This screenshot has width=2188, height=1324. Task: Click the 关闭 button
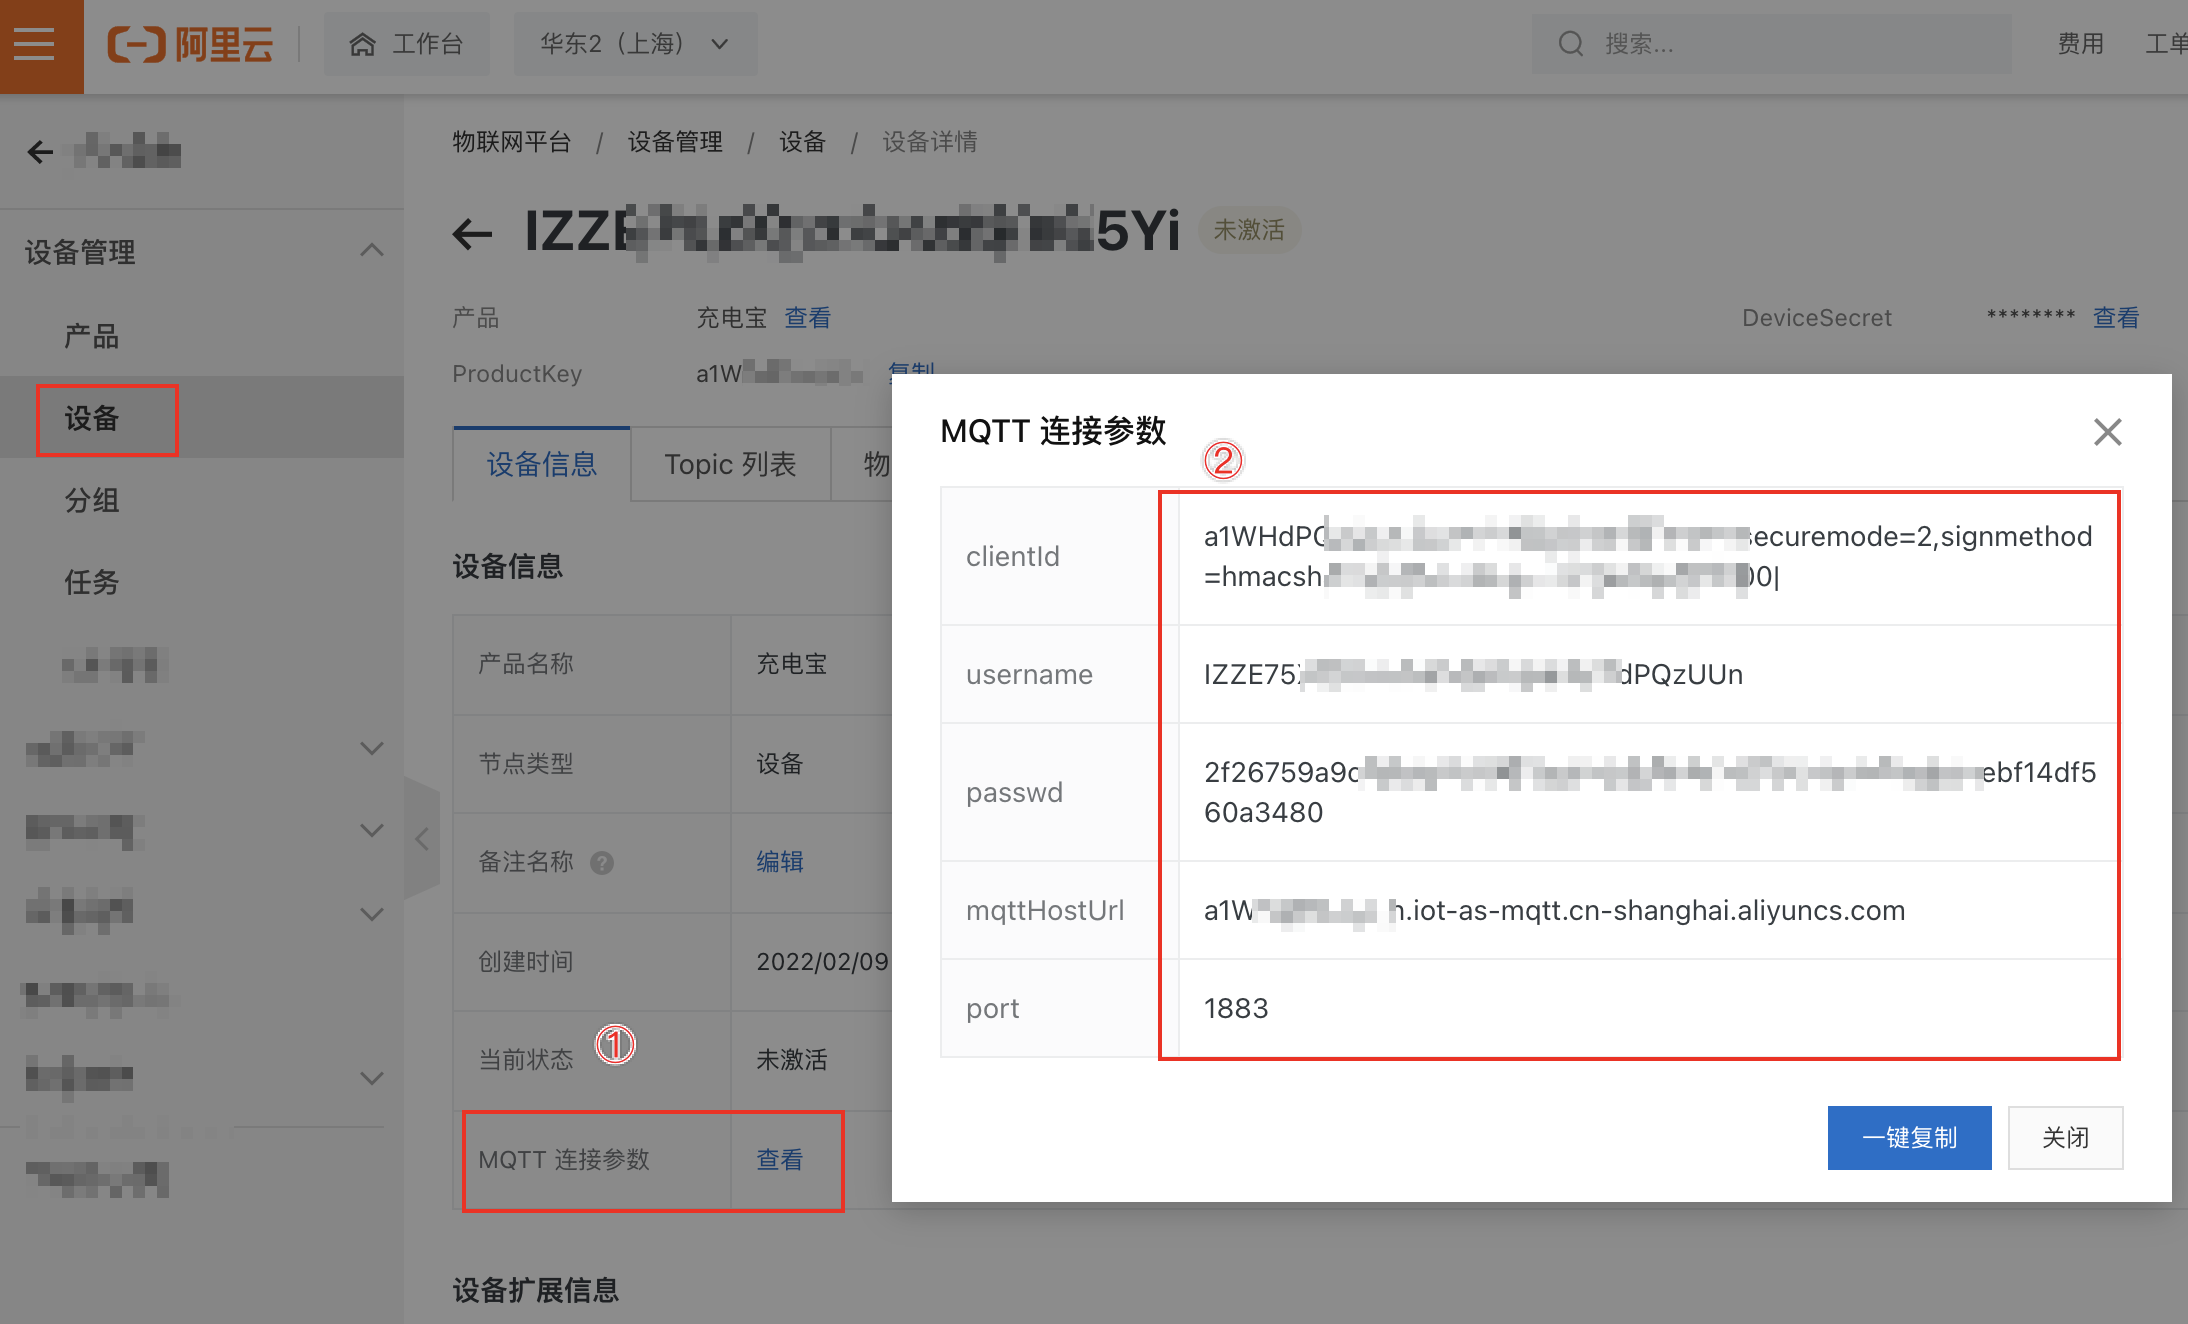point(2065,1138)
